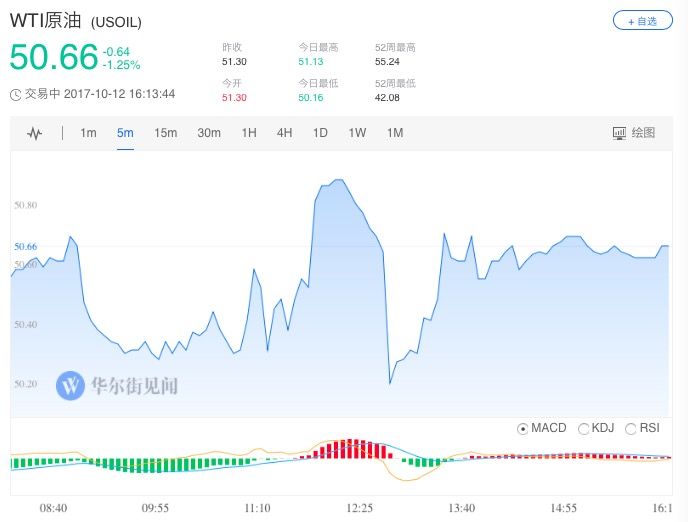Screen dimensions: 688x522
Task: Click the 09:55 time axis label
Action: point(155,508)
